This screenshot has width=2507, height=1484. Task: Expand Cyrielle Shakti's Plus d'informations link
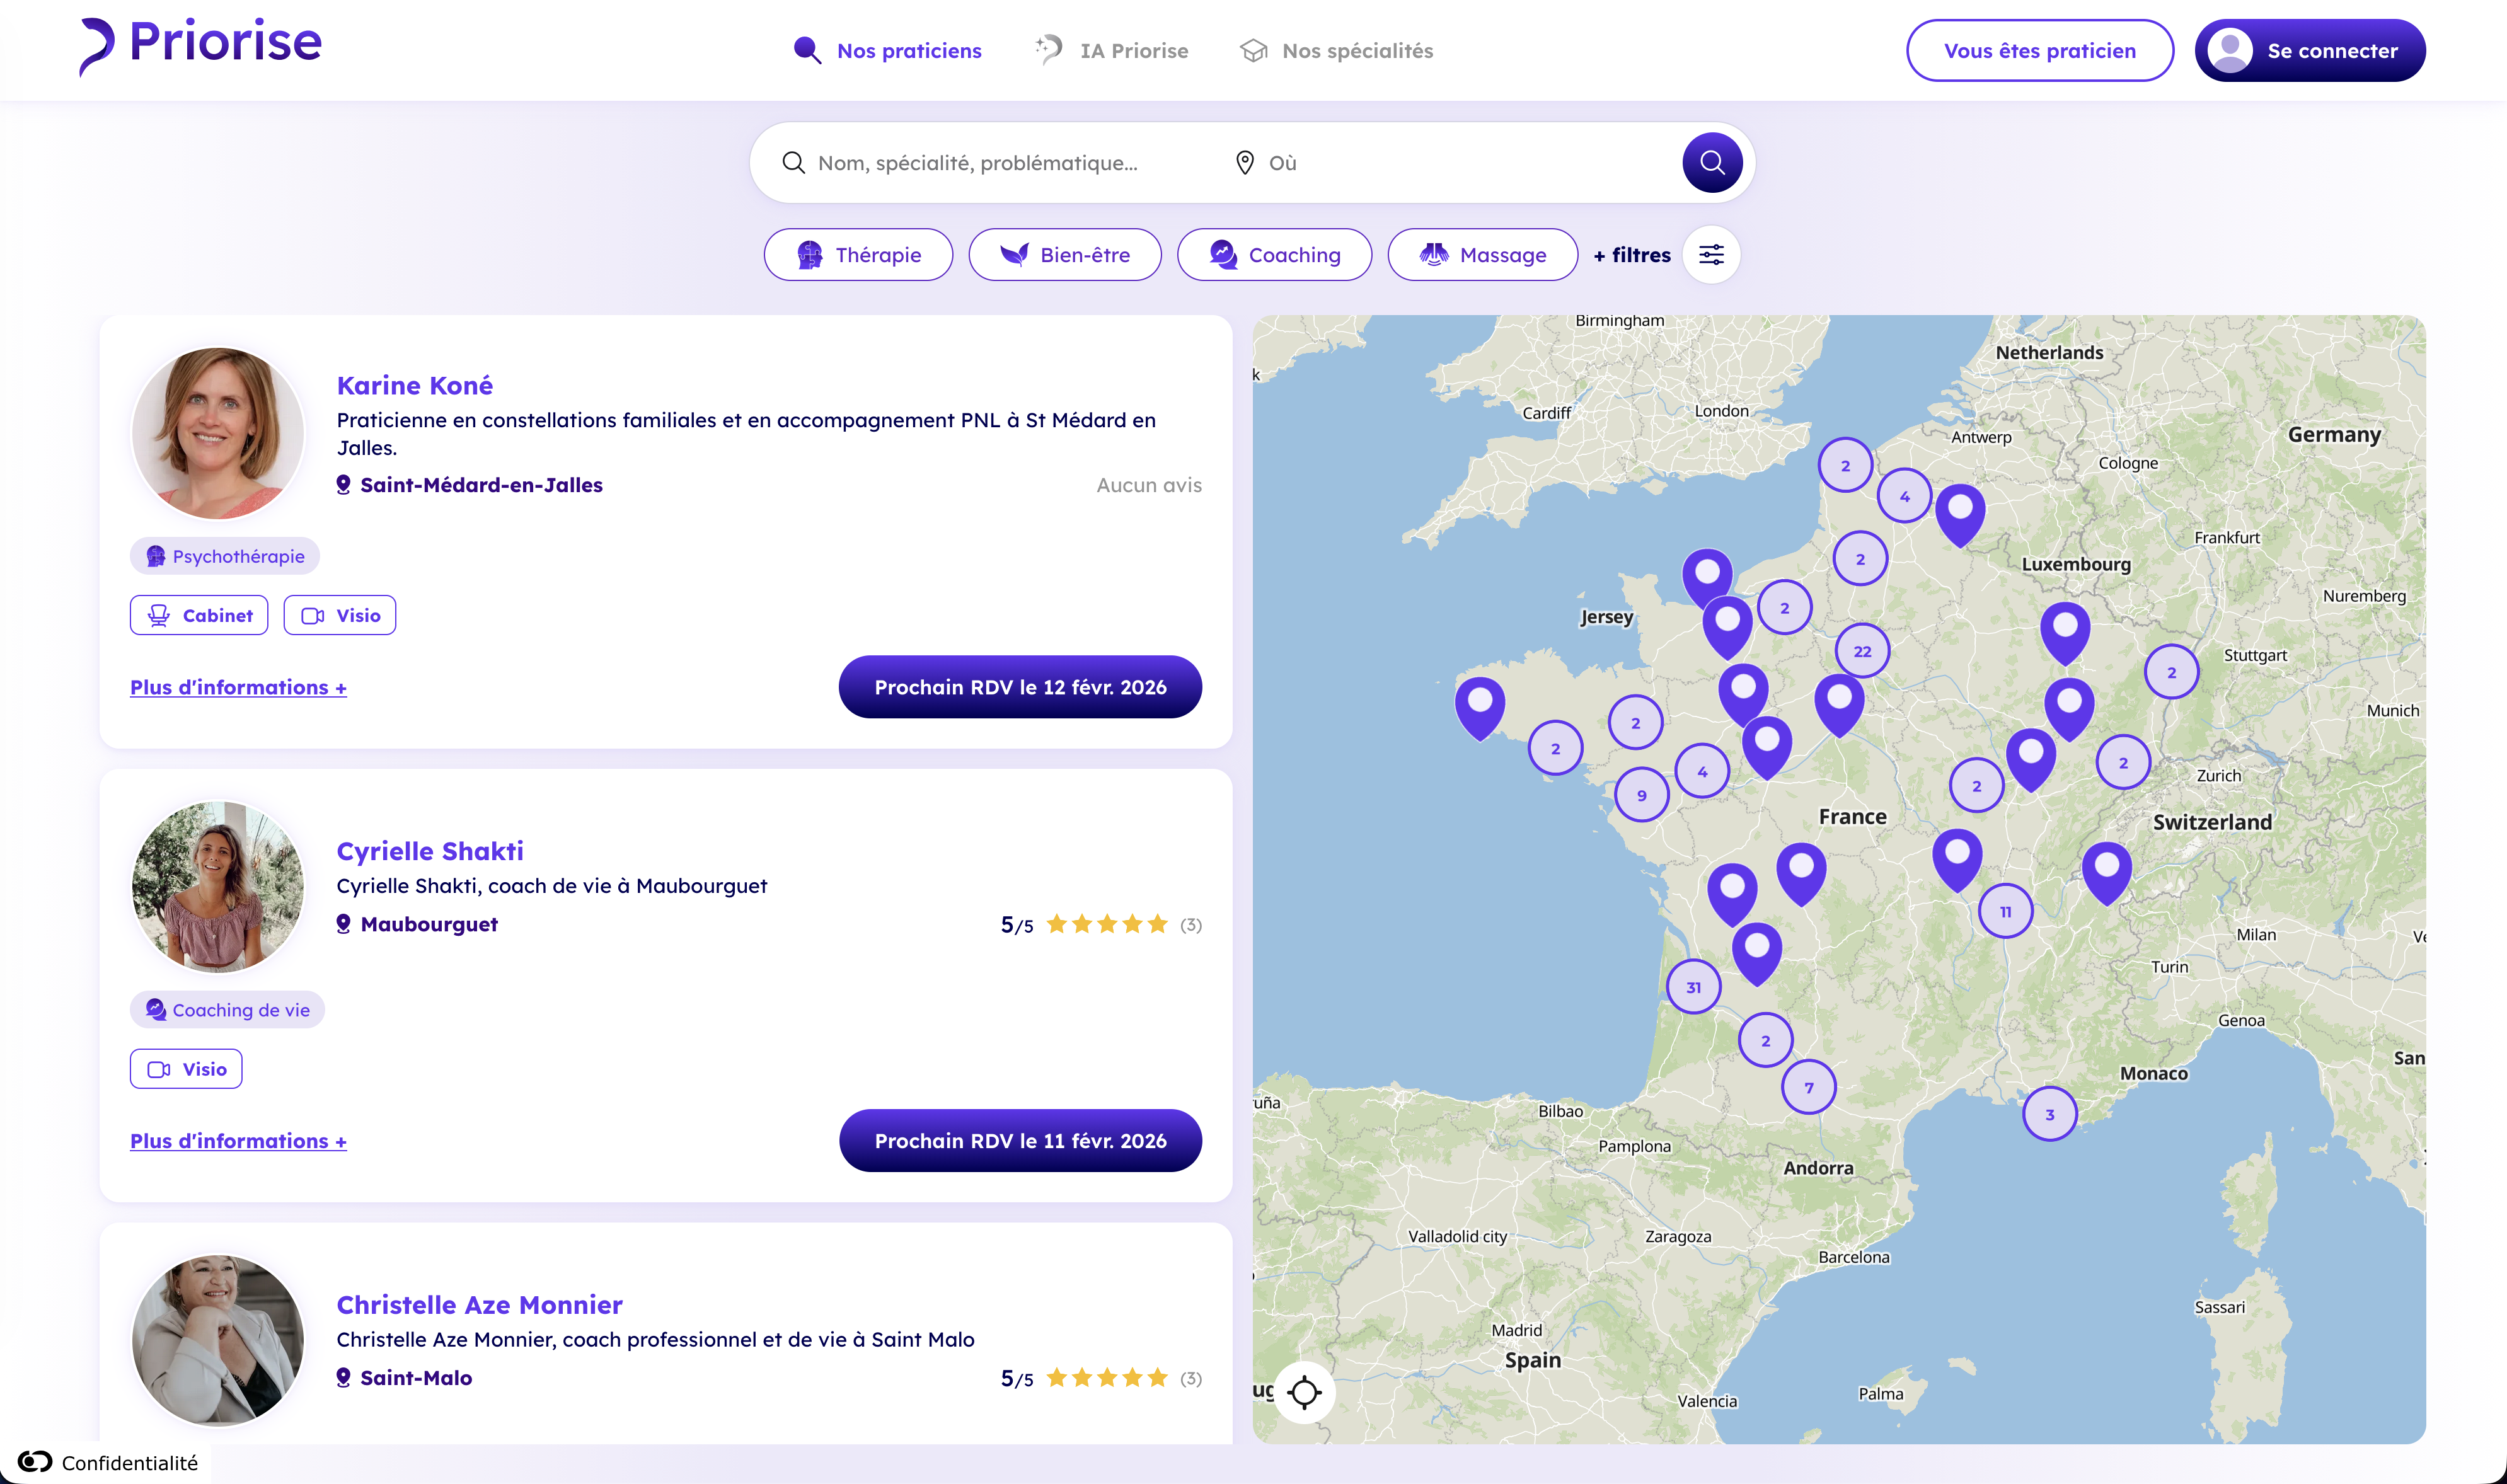pos(238,1141)
